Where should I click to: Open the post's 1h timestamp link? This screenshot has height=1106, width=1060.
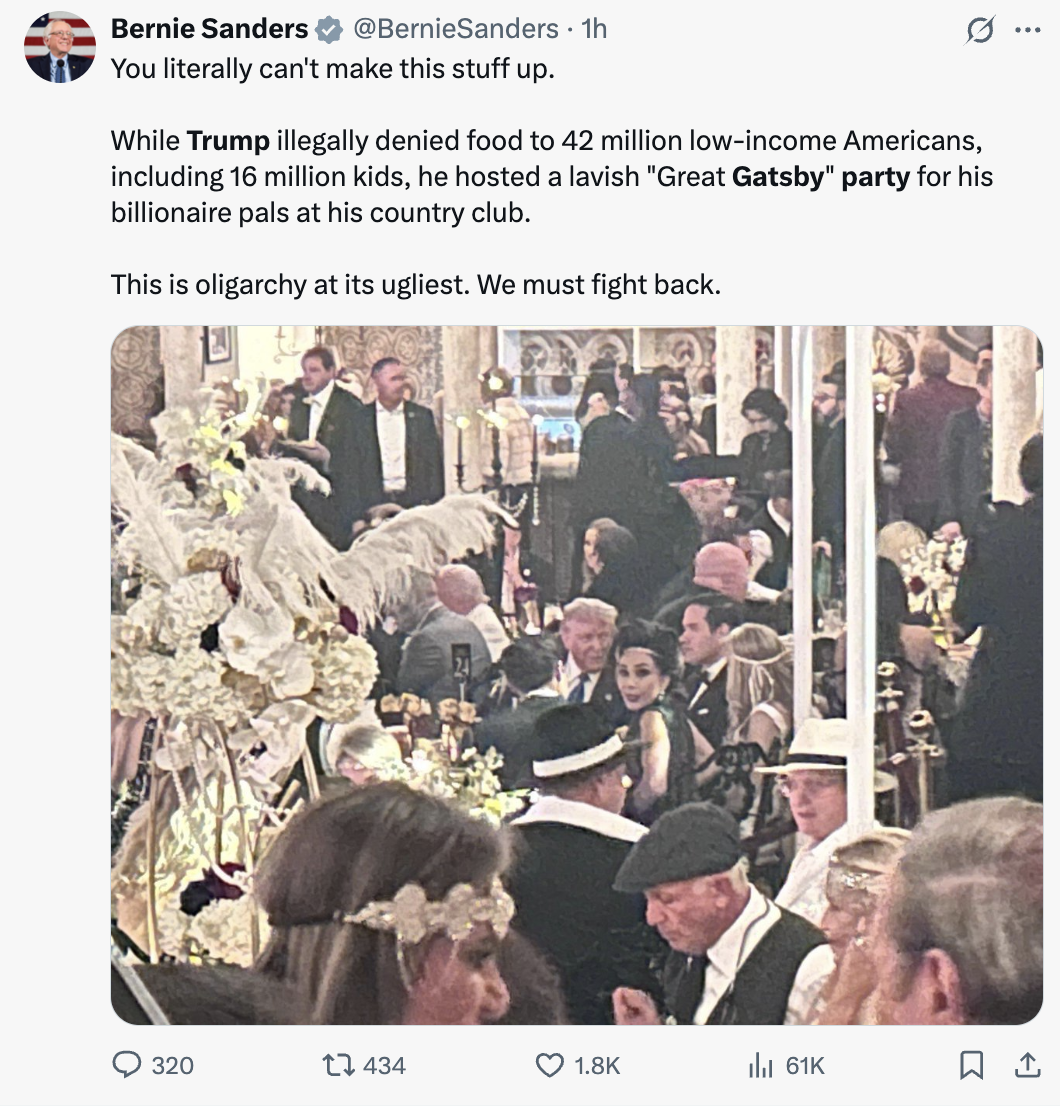tap(594, 29)
